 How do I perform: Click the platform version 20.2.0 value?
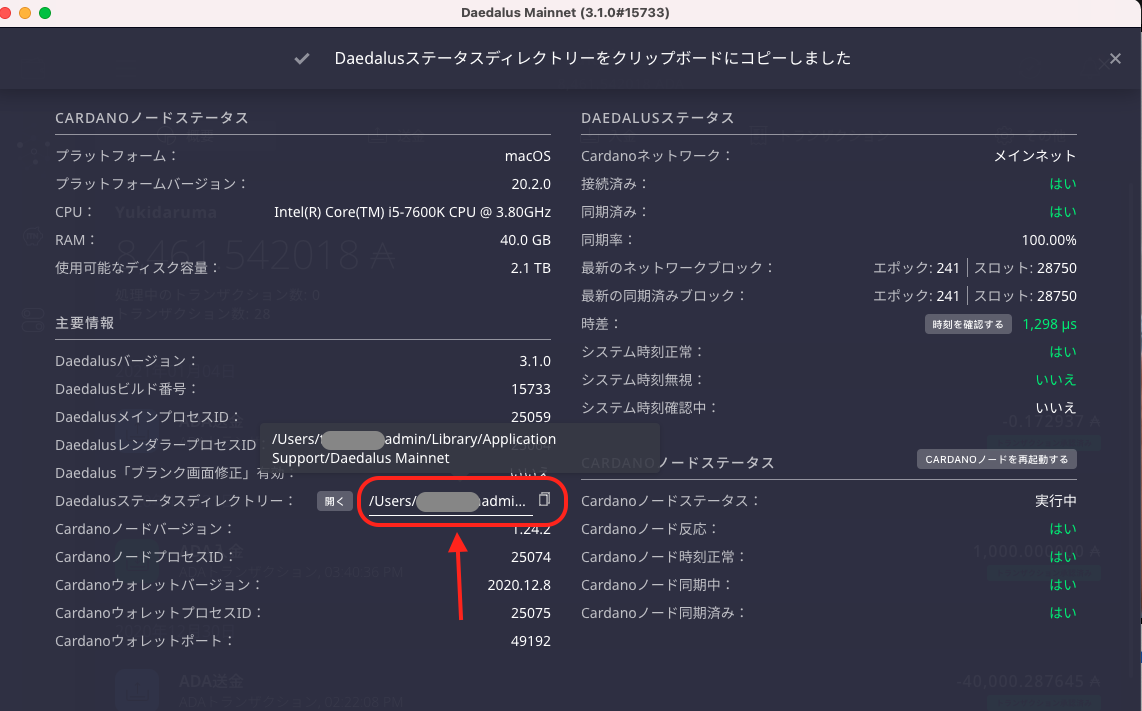click(x=531, y=184)
